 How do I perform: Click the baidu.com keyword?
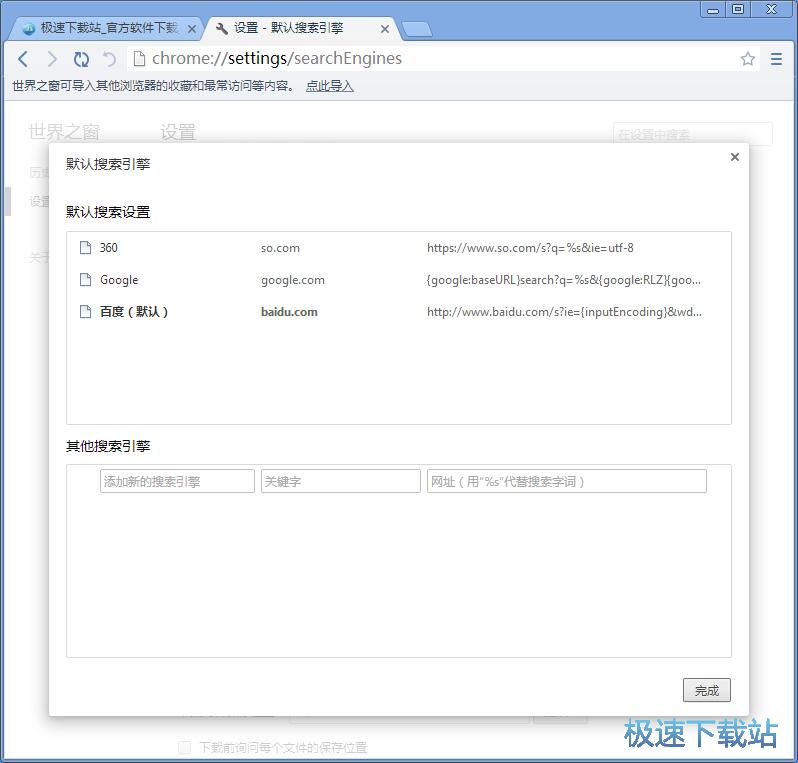pyautogui.click(x=289, y=312)
